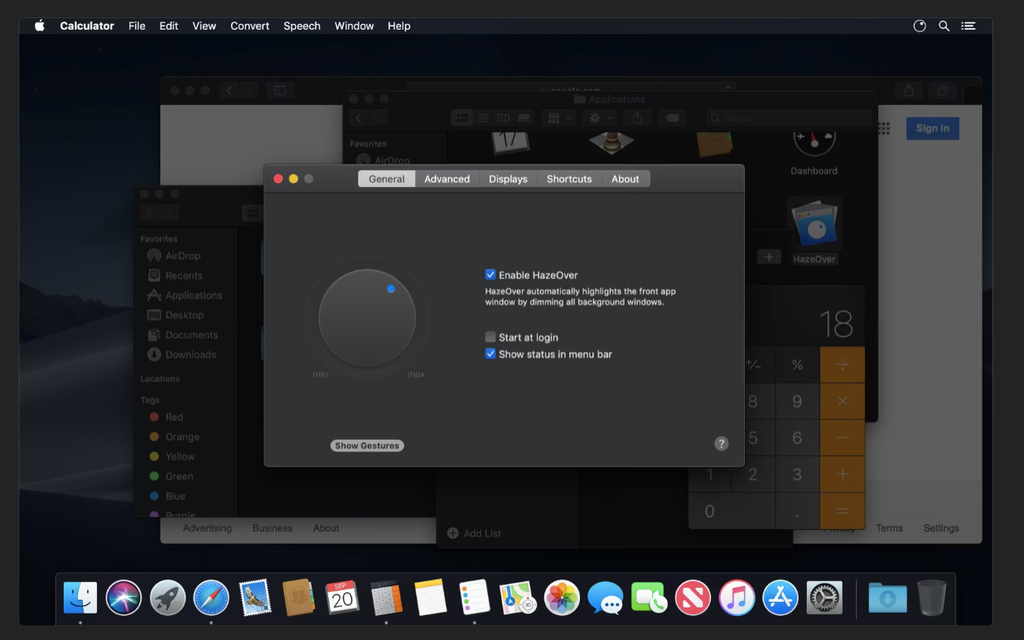Open the Downloads folder stack in the Dock

tap(887, 598)
